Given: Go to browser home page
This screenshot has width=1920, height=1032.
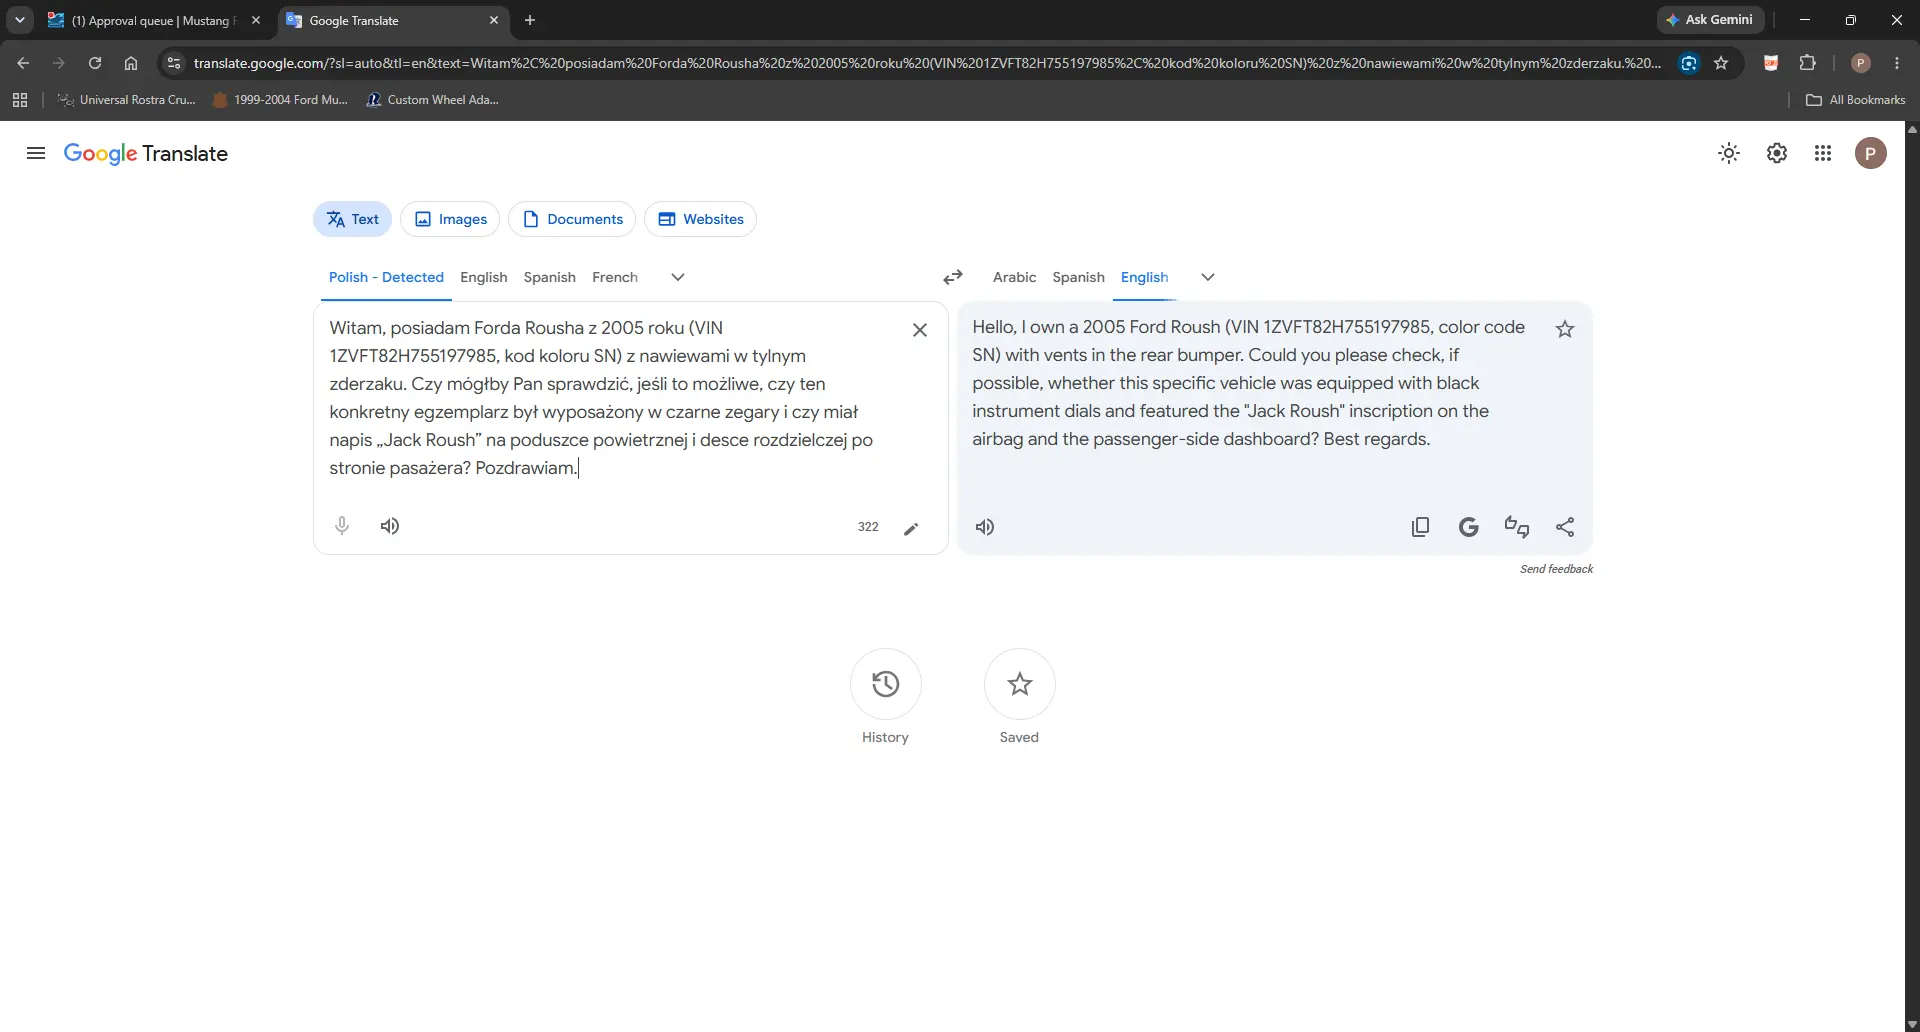Looking at the screenshot, I should coord(131,63).
